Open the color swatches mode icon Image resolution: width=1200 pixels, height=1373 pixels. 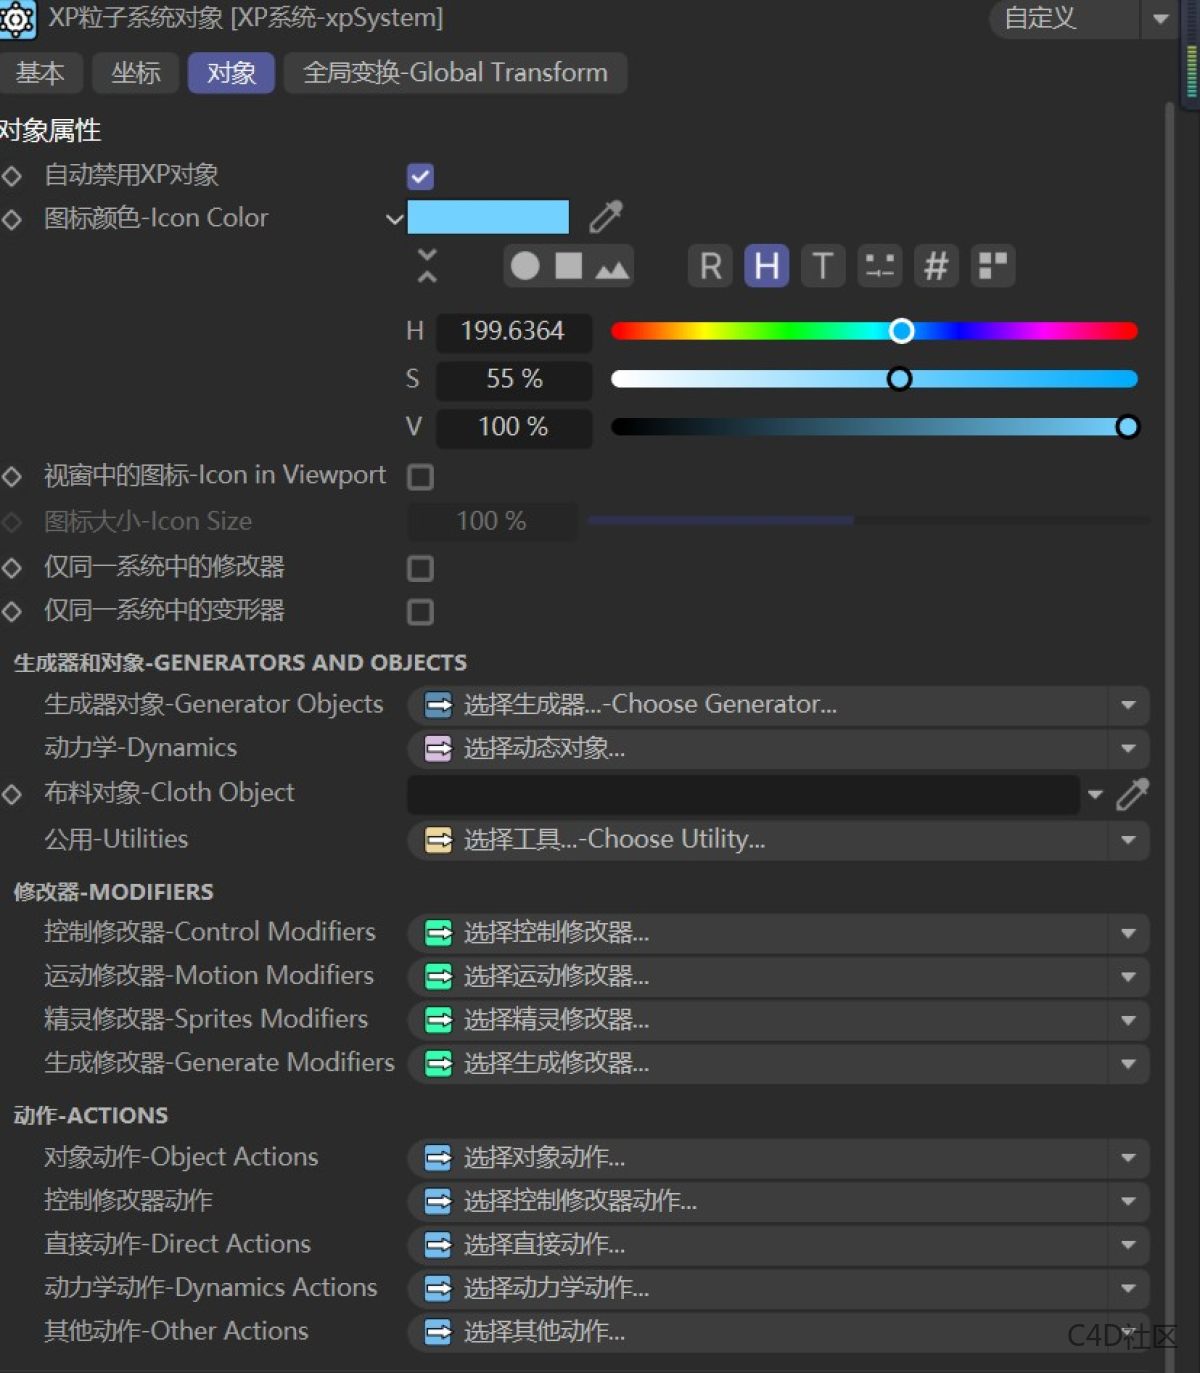click(x=993, y=266)
